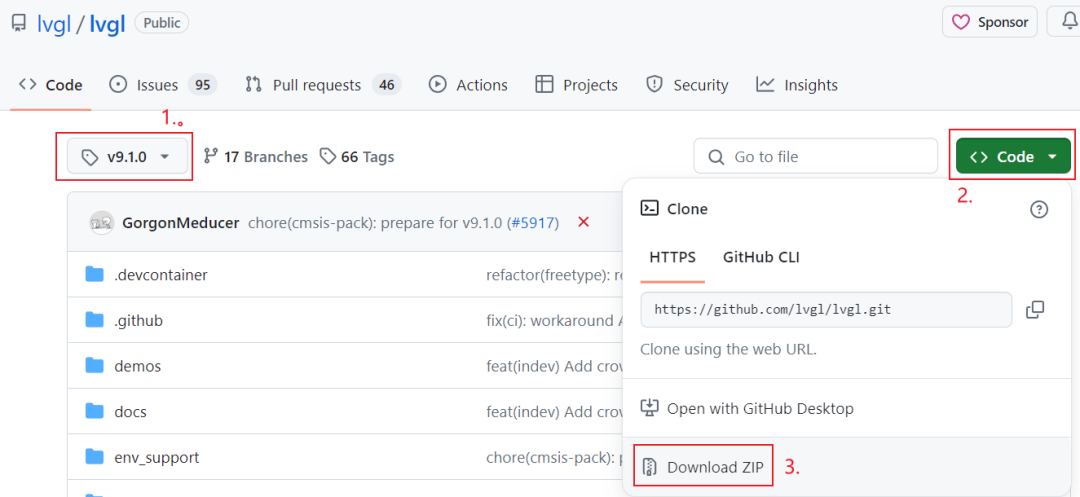Click the docs folder icon
This screenshot has width=1080, height=497.
click(94, 411)
